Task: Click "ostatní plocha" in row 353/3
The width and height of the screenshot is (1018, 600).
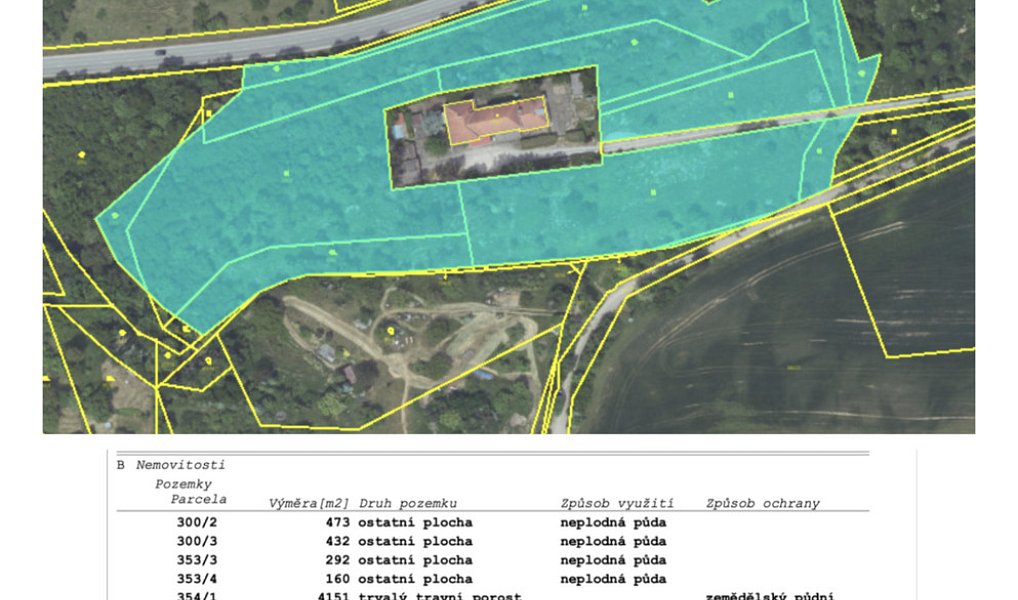Action: [x=416, y=560]
